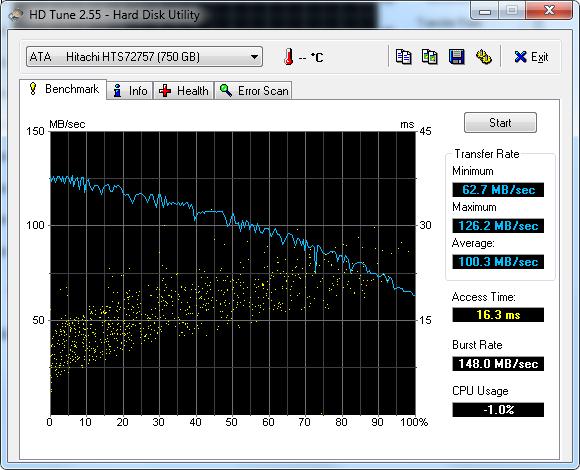Click the blue X Exit icon
The height and width of the screenshot is (470, 580).
tap(520, 57)
